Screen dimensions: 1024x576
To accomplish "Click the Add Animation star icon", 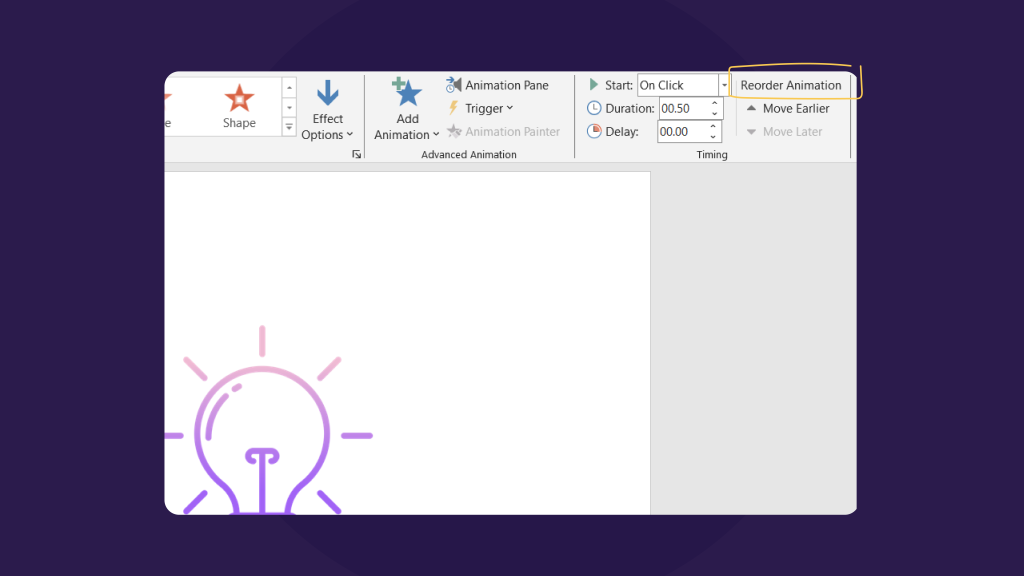I will click(x=406, y=92).
